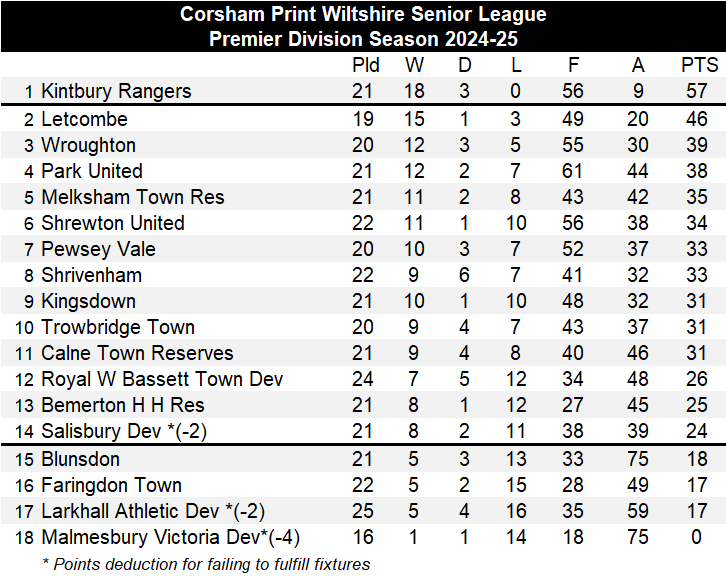This screenshot has height=576, width=726.
Task: Click the W column header
Action: point(414,65)
